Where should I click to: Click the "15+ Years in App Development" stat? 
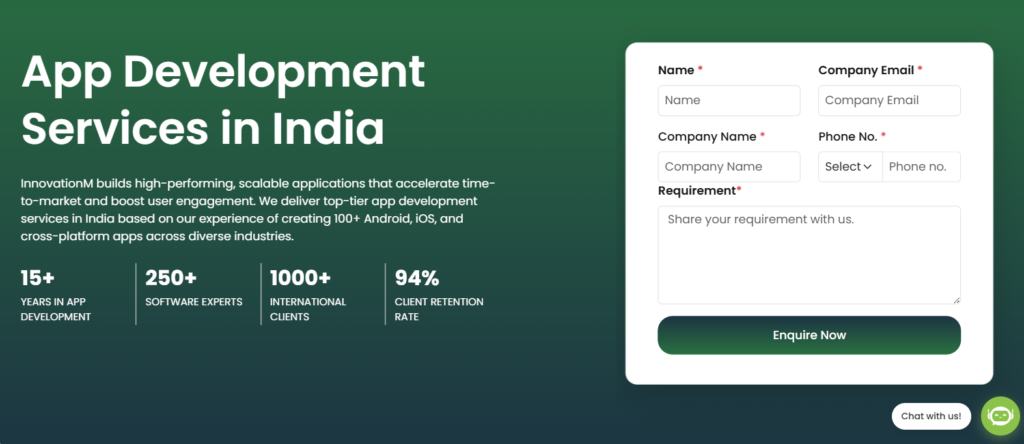pyautogui.click(x=58, y=295)
